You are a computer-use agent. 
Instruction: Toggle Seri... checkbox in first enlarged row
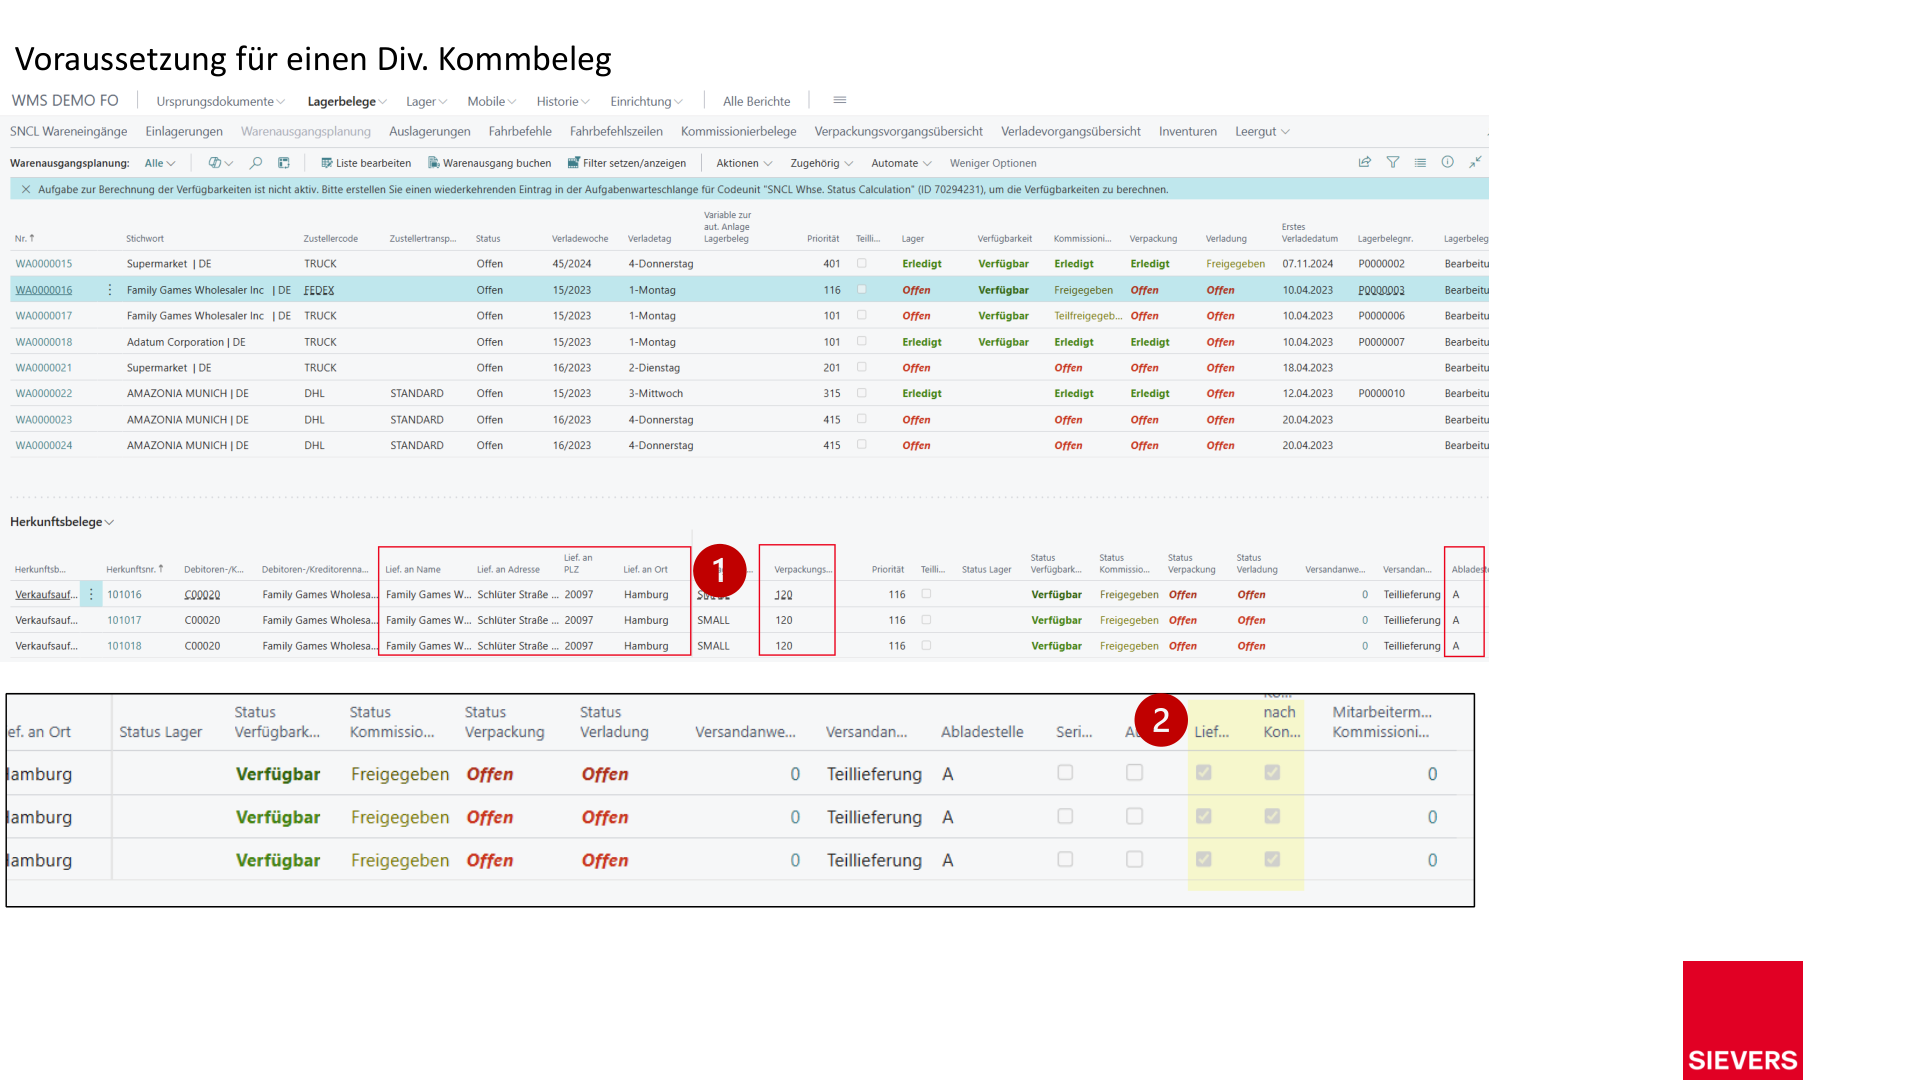point(1065,773)
